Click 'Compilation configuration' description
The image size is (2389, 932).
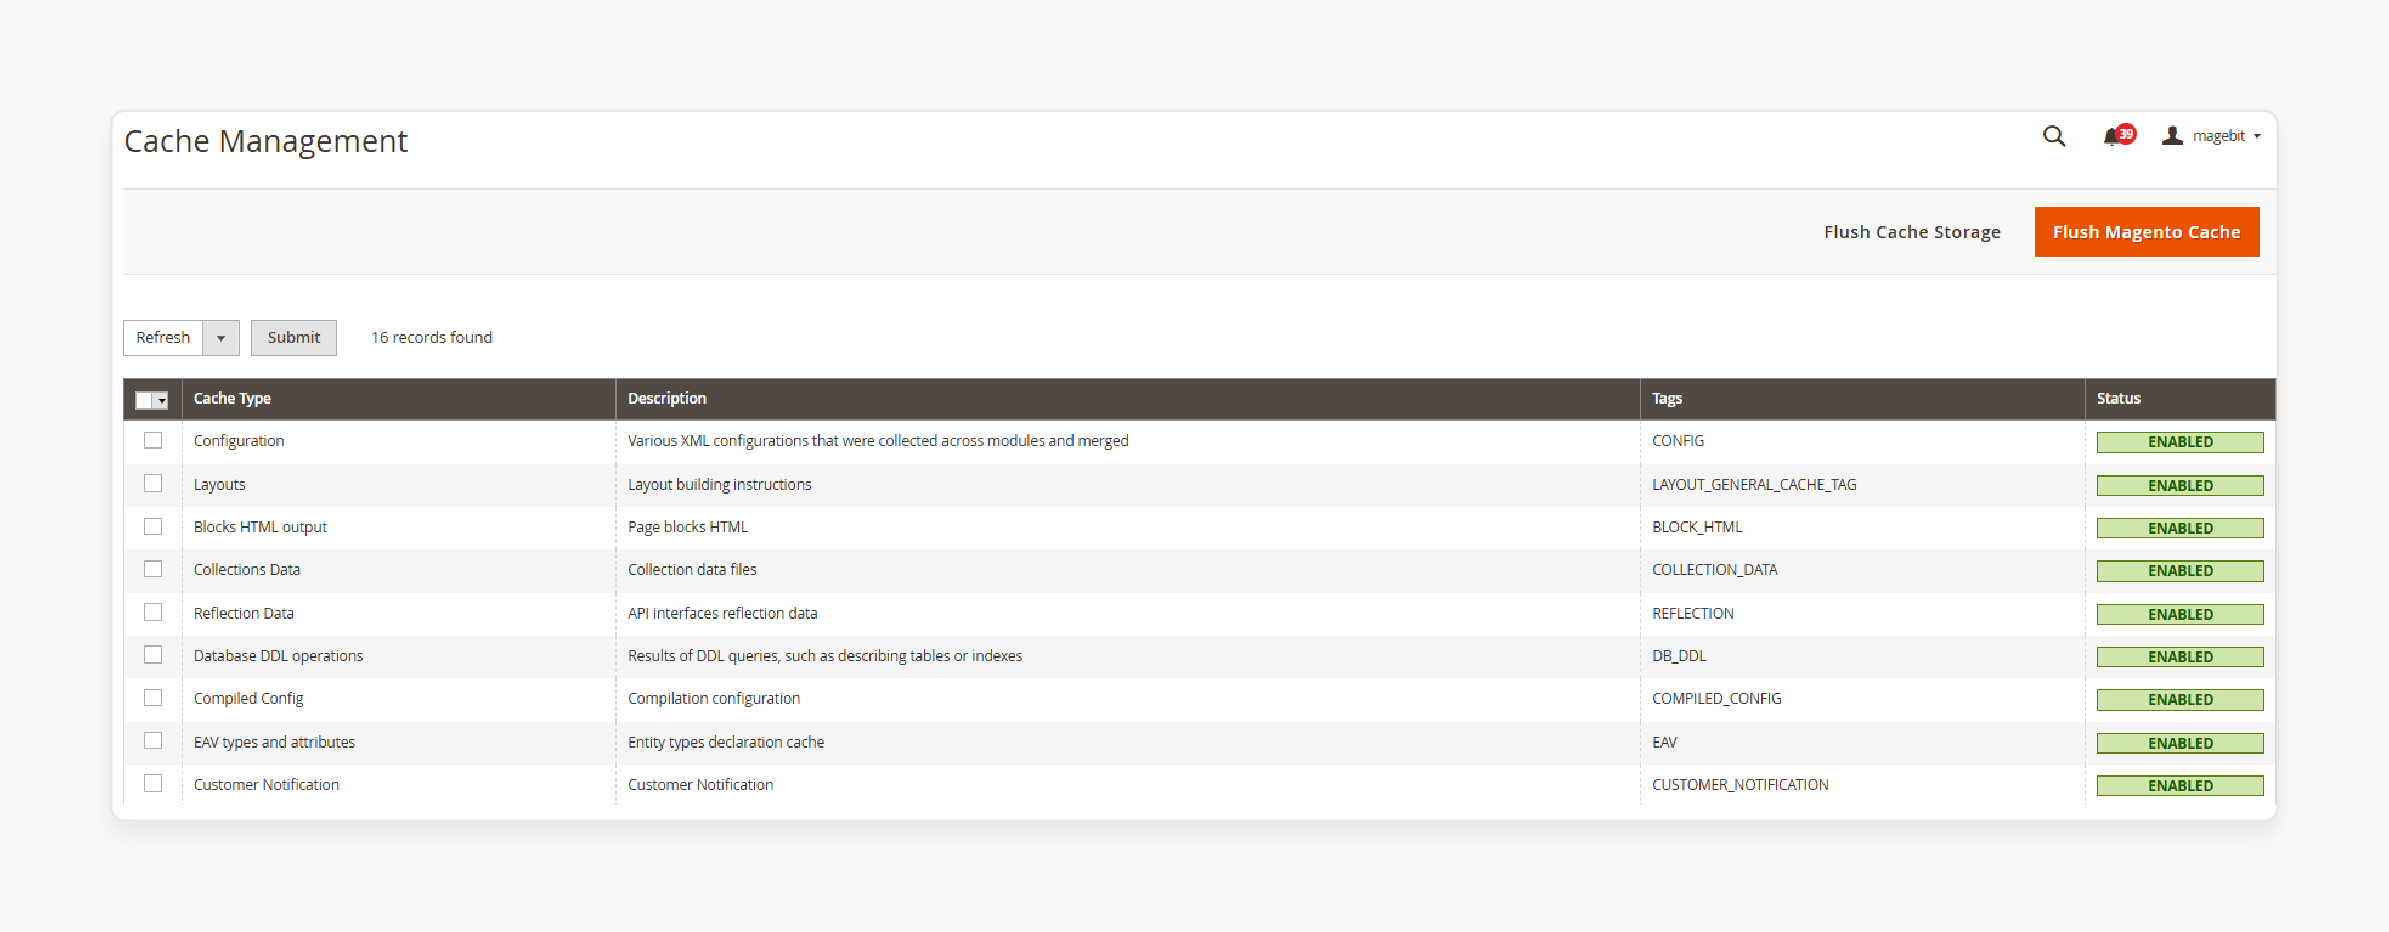click(713, 699)
